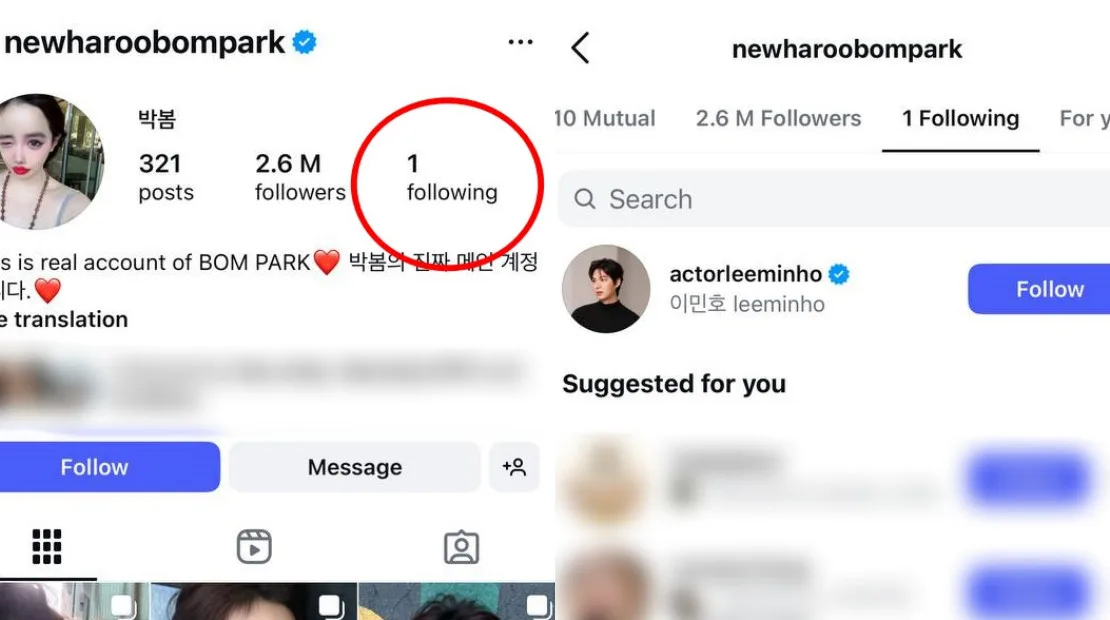The width and height of the screenshot is (1110, 620).
Task: Open the three-dot more options menu
Action: [x=520, y=43]
